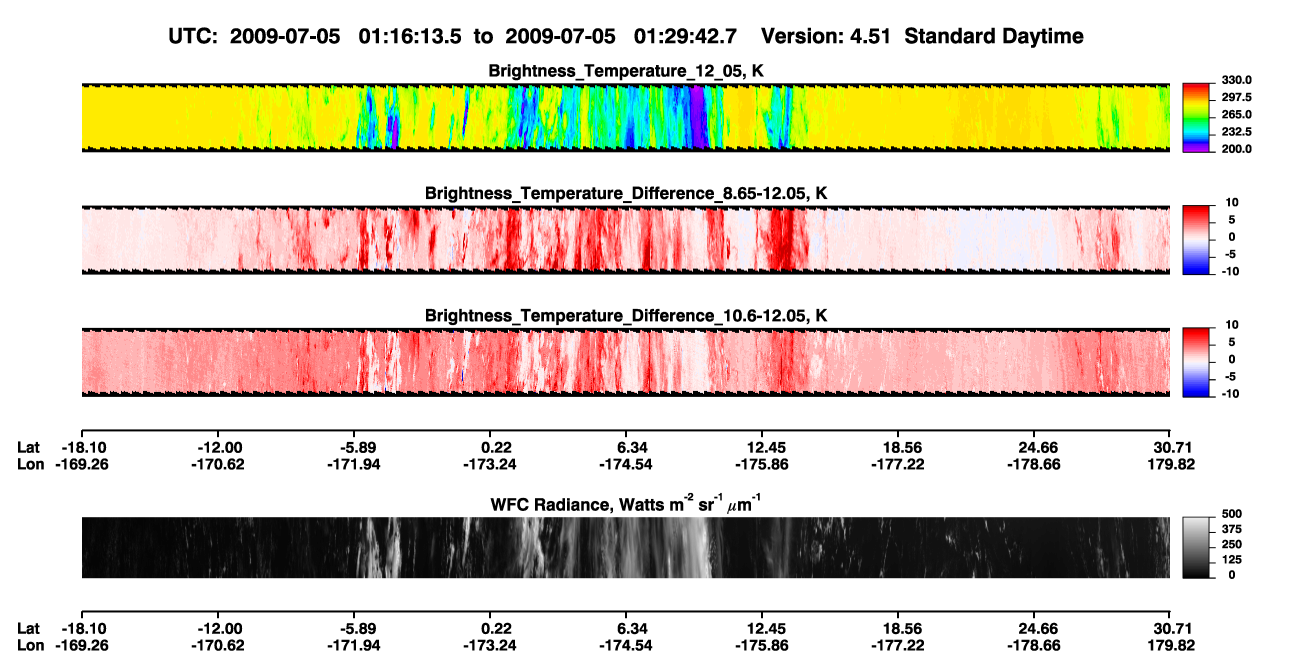
Task: Click the 330.0 colorbar label
Action: [1236, 80]
